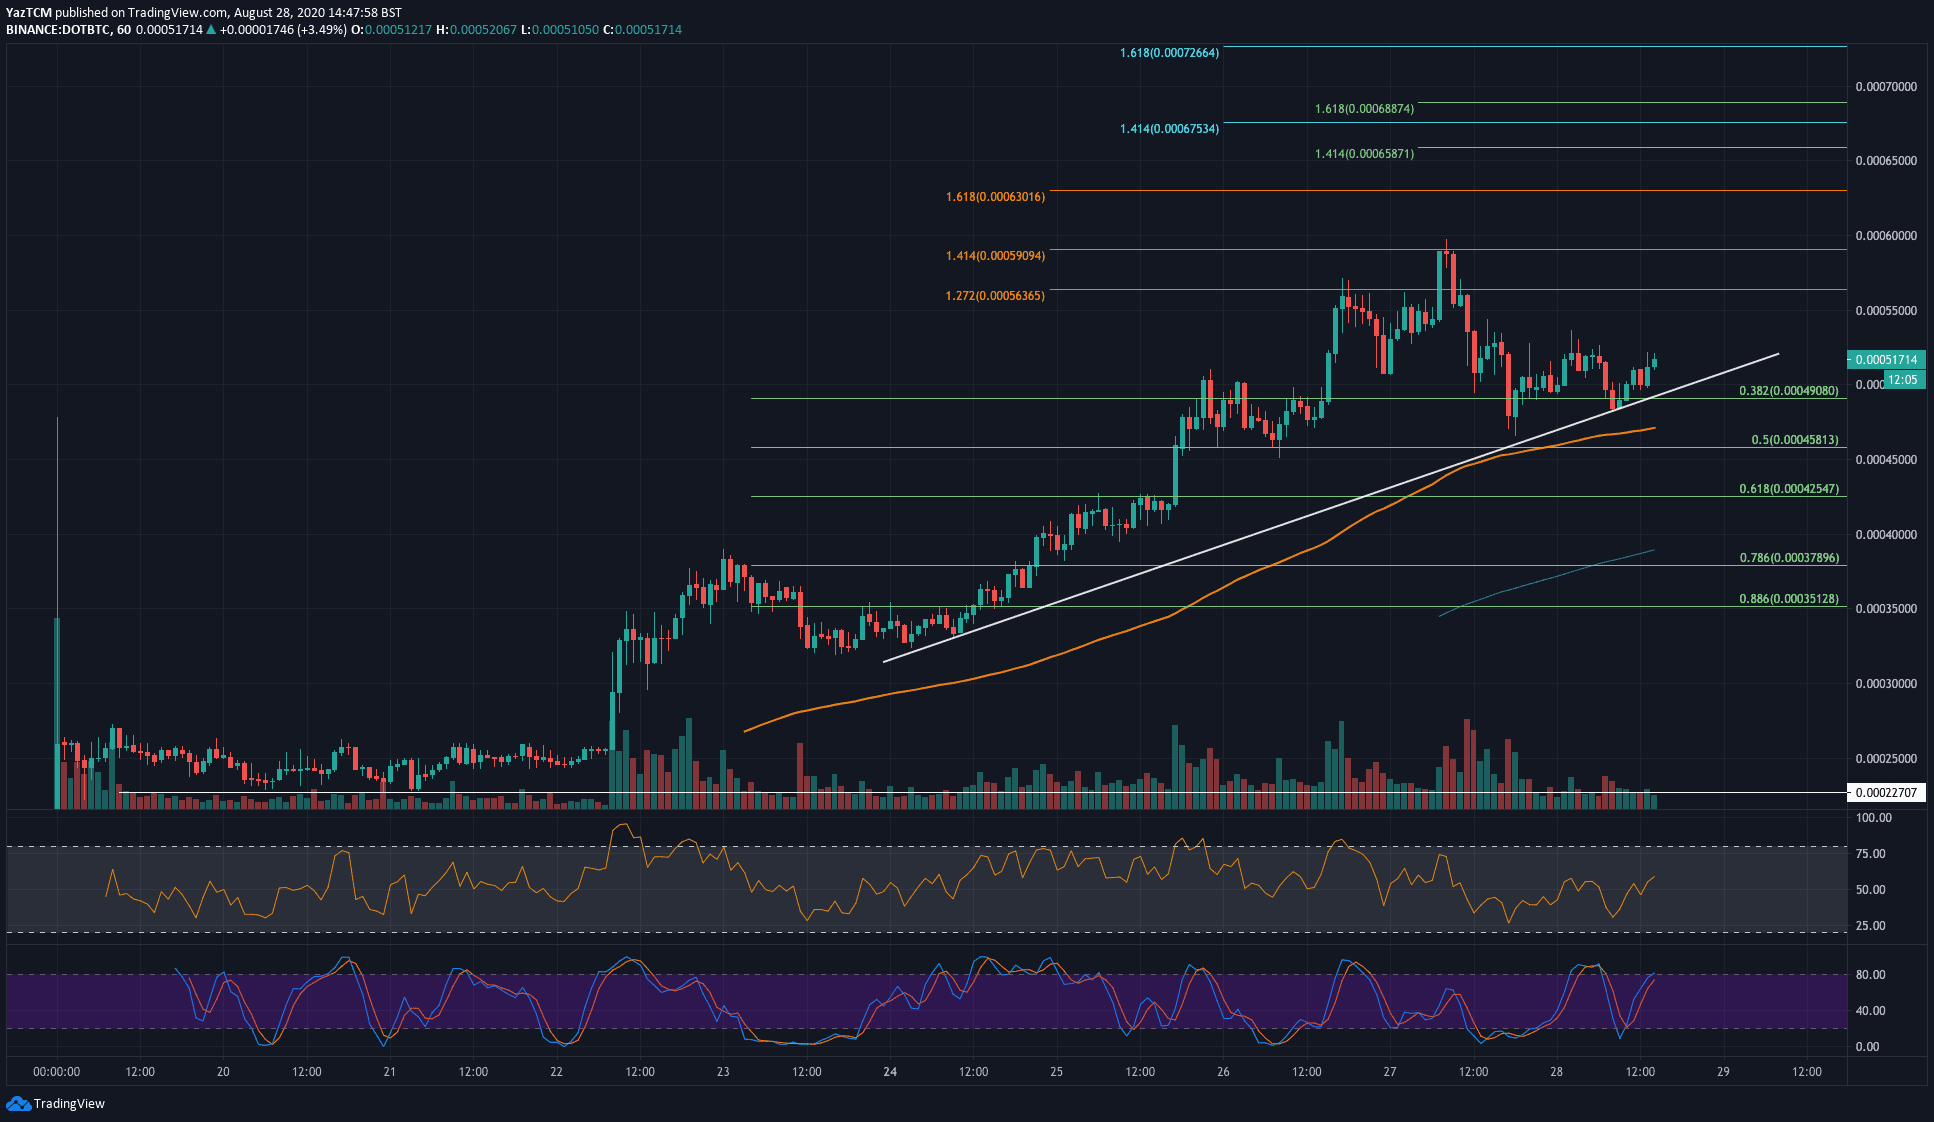The image size is (1934, 1122).
Task: Select the 0.382(0.00049080) retracement label
Action: 1788,391
